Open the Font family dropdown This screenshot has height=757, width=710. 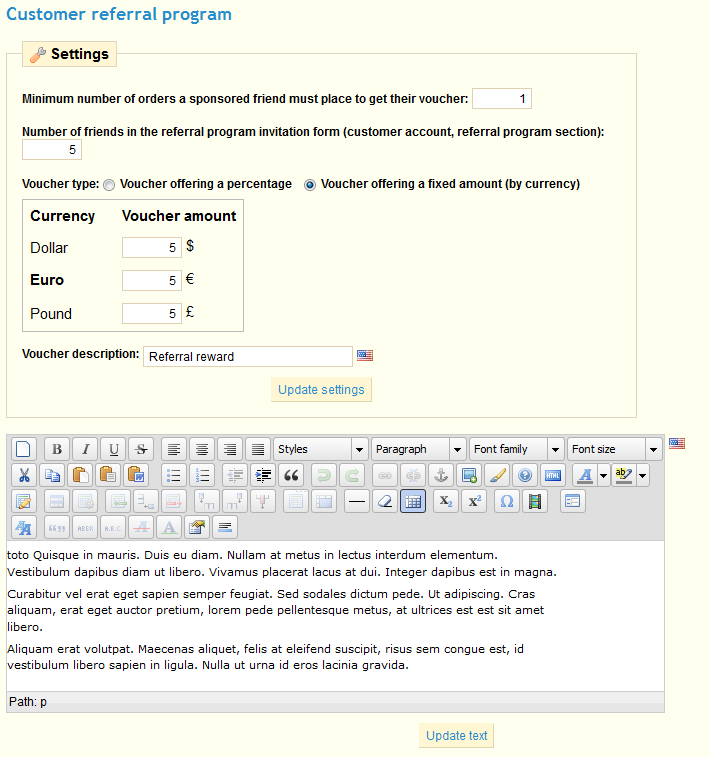click(516, 449)
